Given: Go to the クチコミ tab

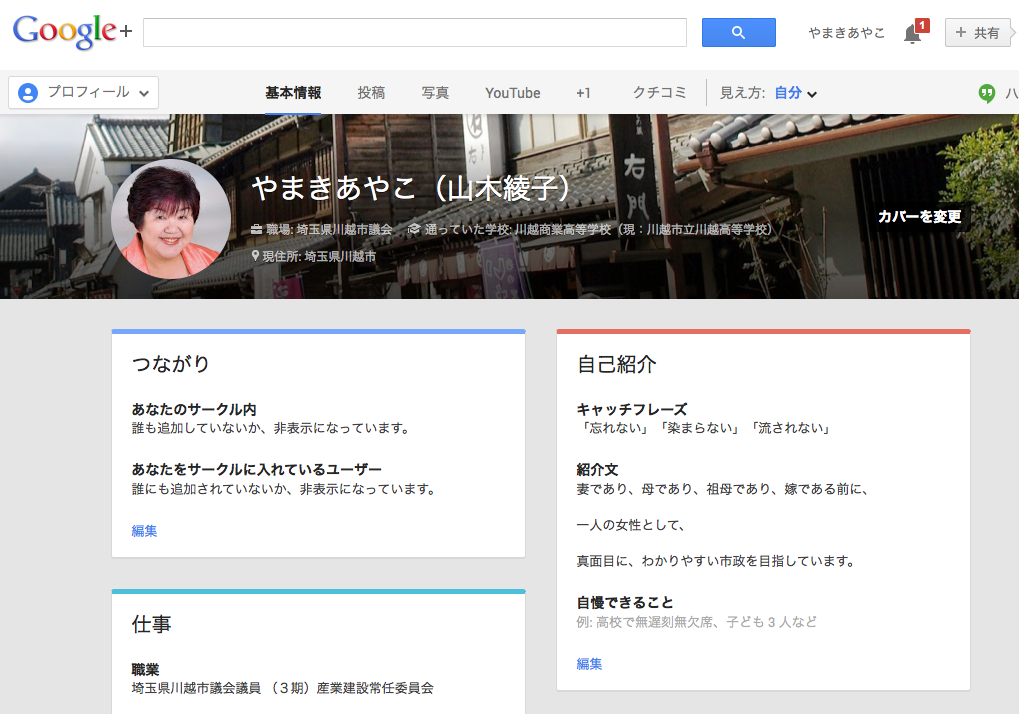Looking at the screenshot, I should 659,93.
